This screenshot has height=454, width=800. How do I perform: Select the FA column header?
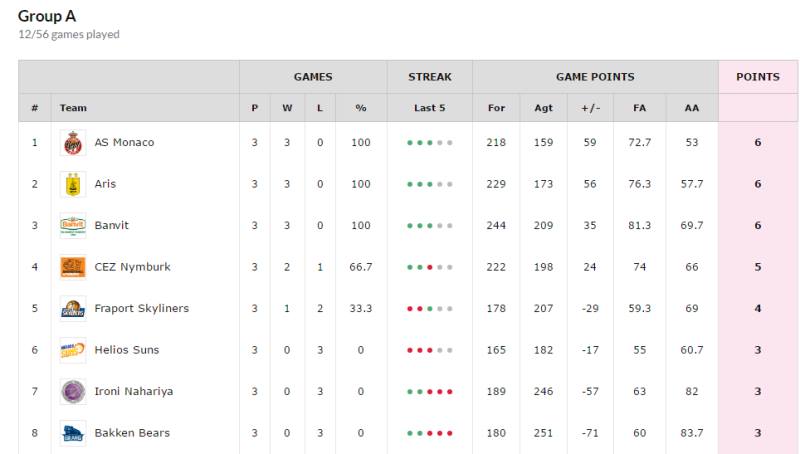(x=639, y=108)
